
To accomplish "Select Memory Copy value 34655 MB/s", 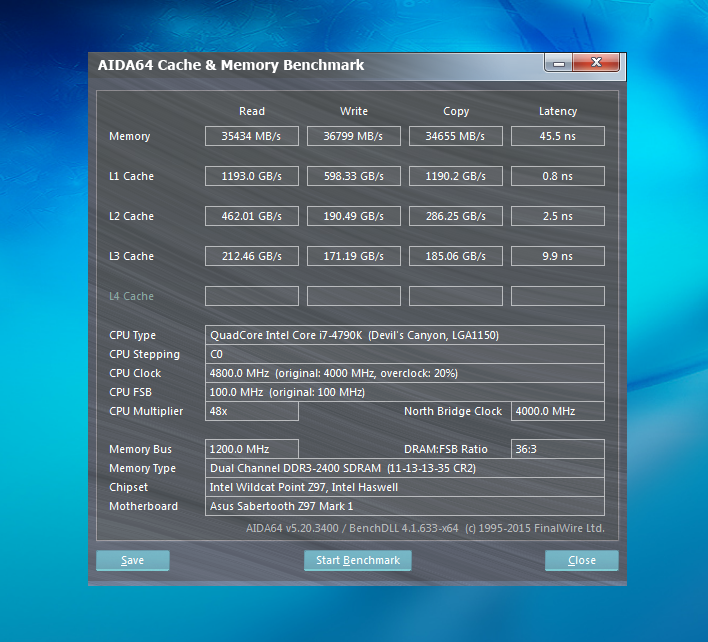I will click(456, 136).
